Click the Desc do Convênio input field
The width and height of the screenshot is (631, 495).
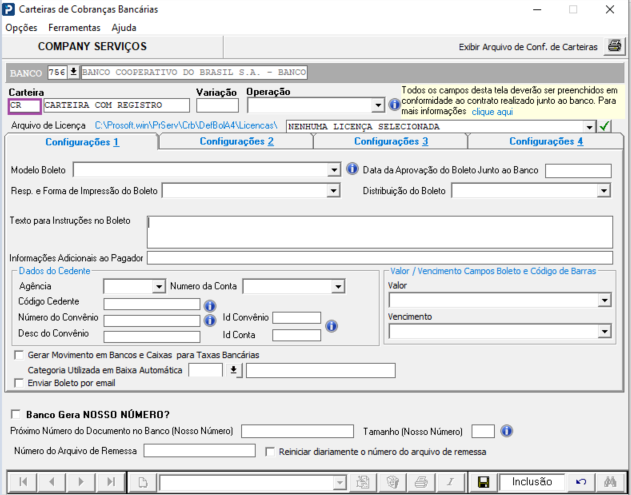click(152, 336)
